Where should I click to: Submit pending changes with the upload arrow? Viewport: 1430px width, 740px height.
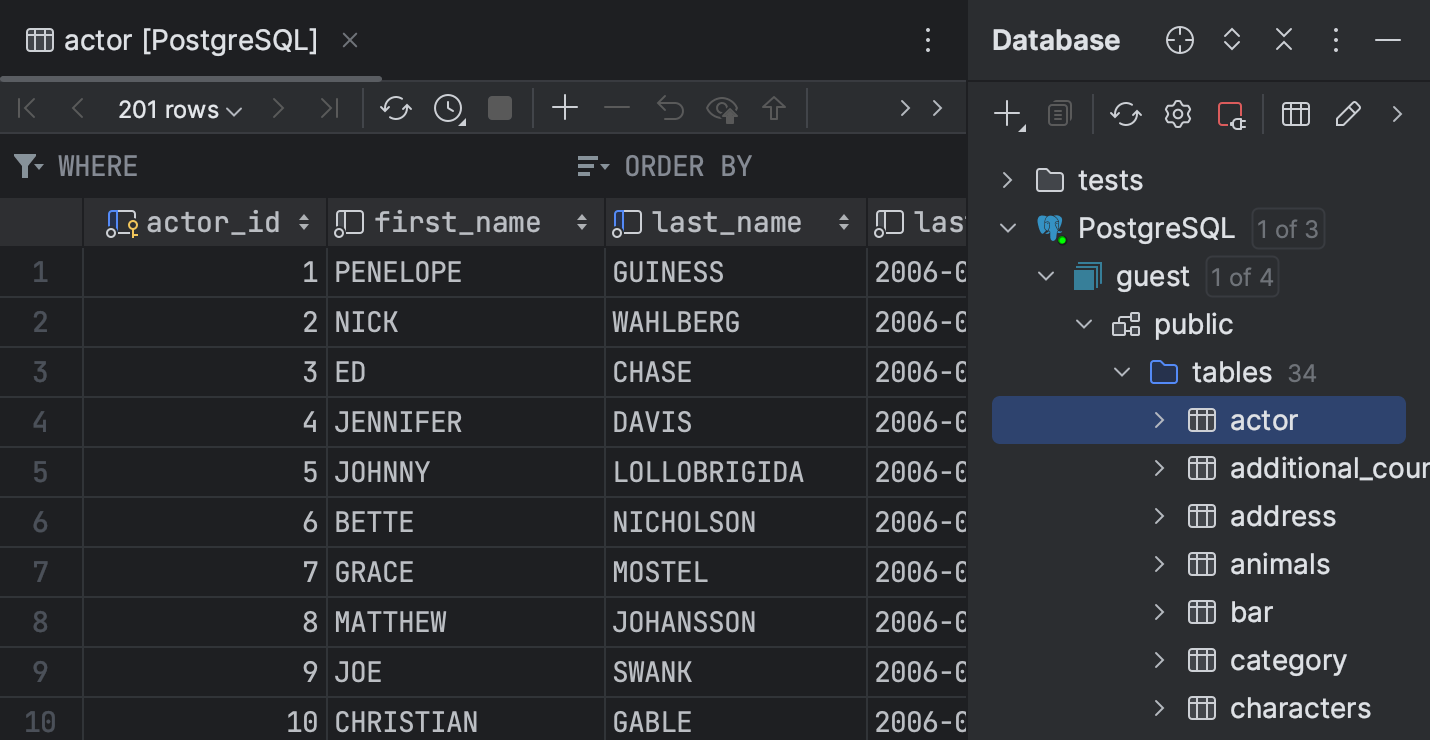774,108
